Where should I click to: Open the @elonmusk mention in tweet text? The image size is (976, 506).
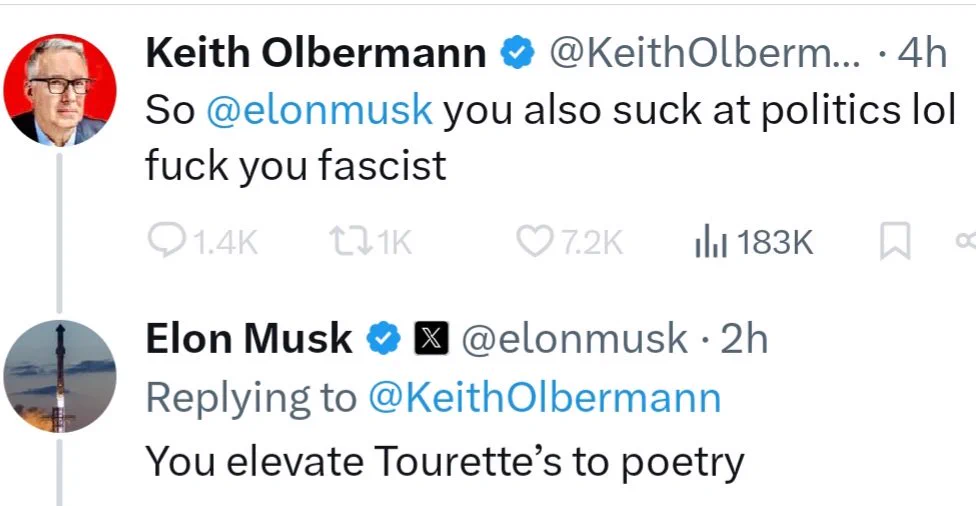pyautogui.click(x=319, y=110)
